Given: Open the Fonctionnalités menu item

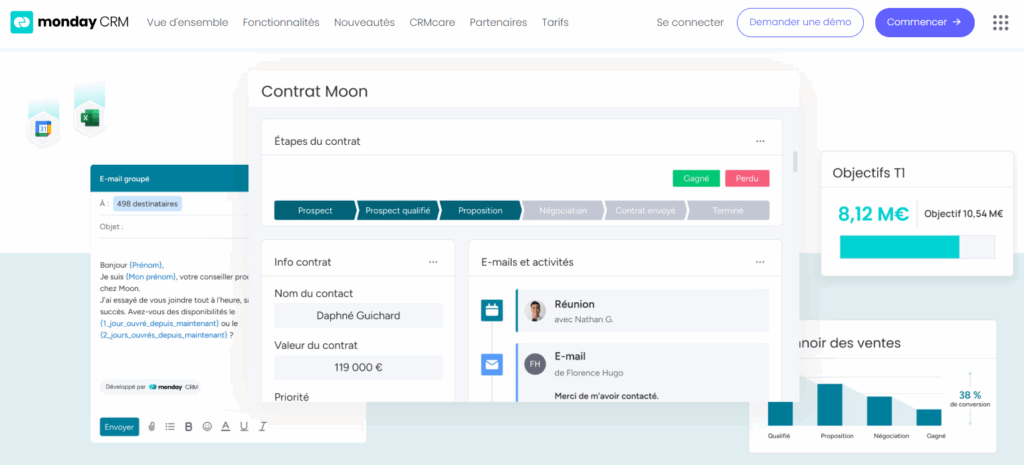Looking at the screenshot, I should point(281,22).
